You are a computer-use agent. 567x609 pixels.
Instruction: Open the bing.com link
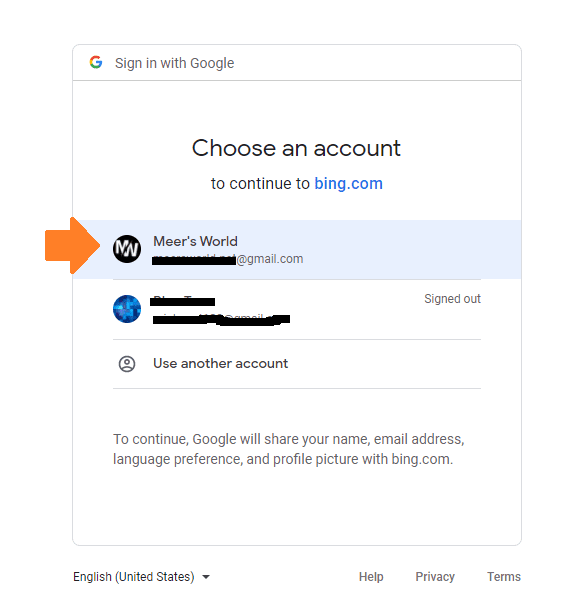tap(348, 184)
